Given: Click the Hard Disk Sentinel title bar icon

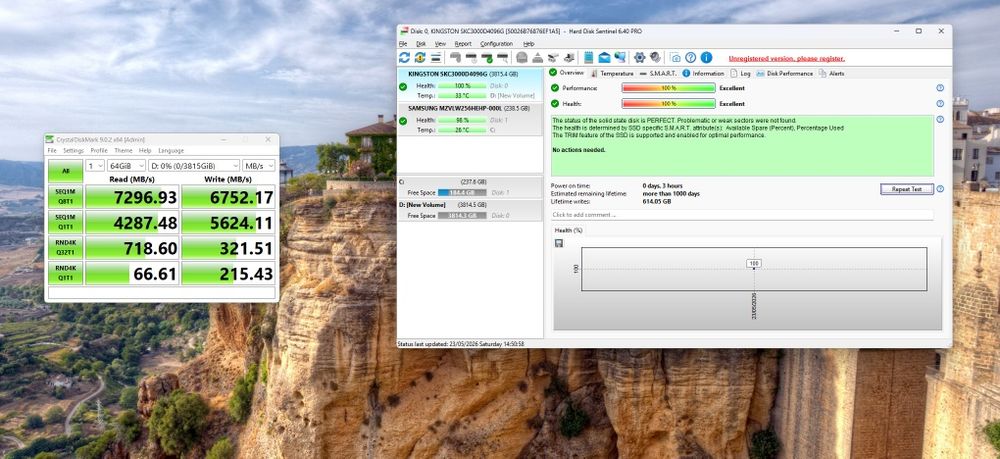Looking at the screenshot, I should click(404, 31).
